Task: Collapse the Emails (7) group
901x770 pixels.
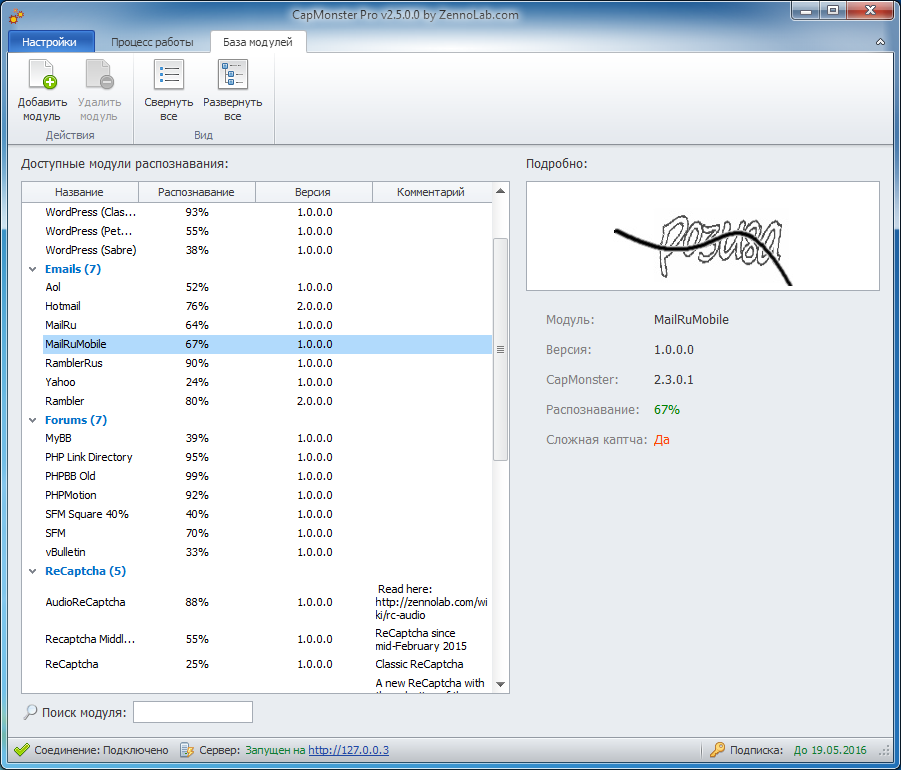Action: pos(33,269)
